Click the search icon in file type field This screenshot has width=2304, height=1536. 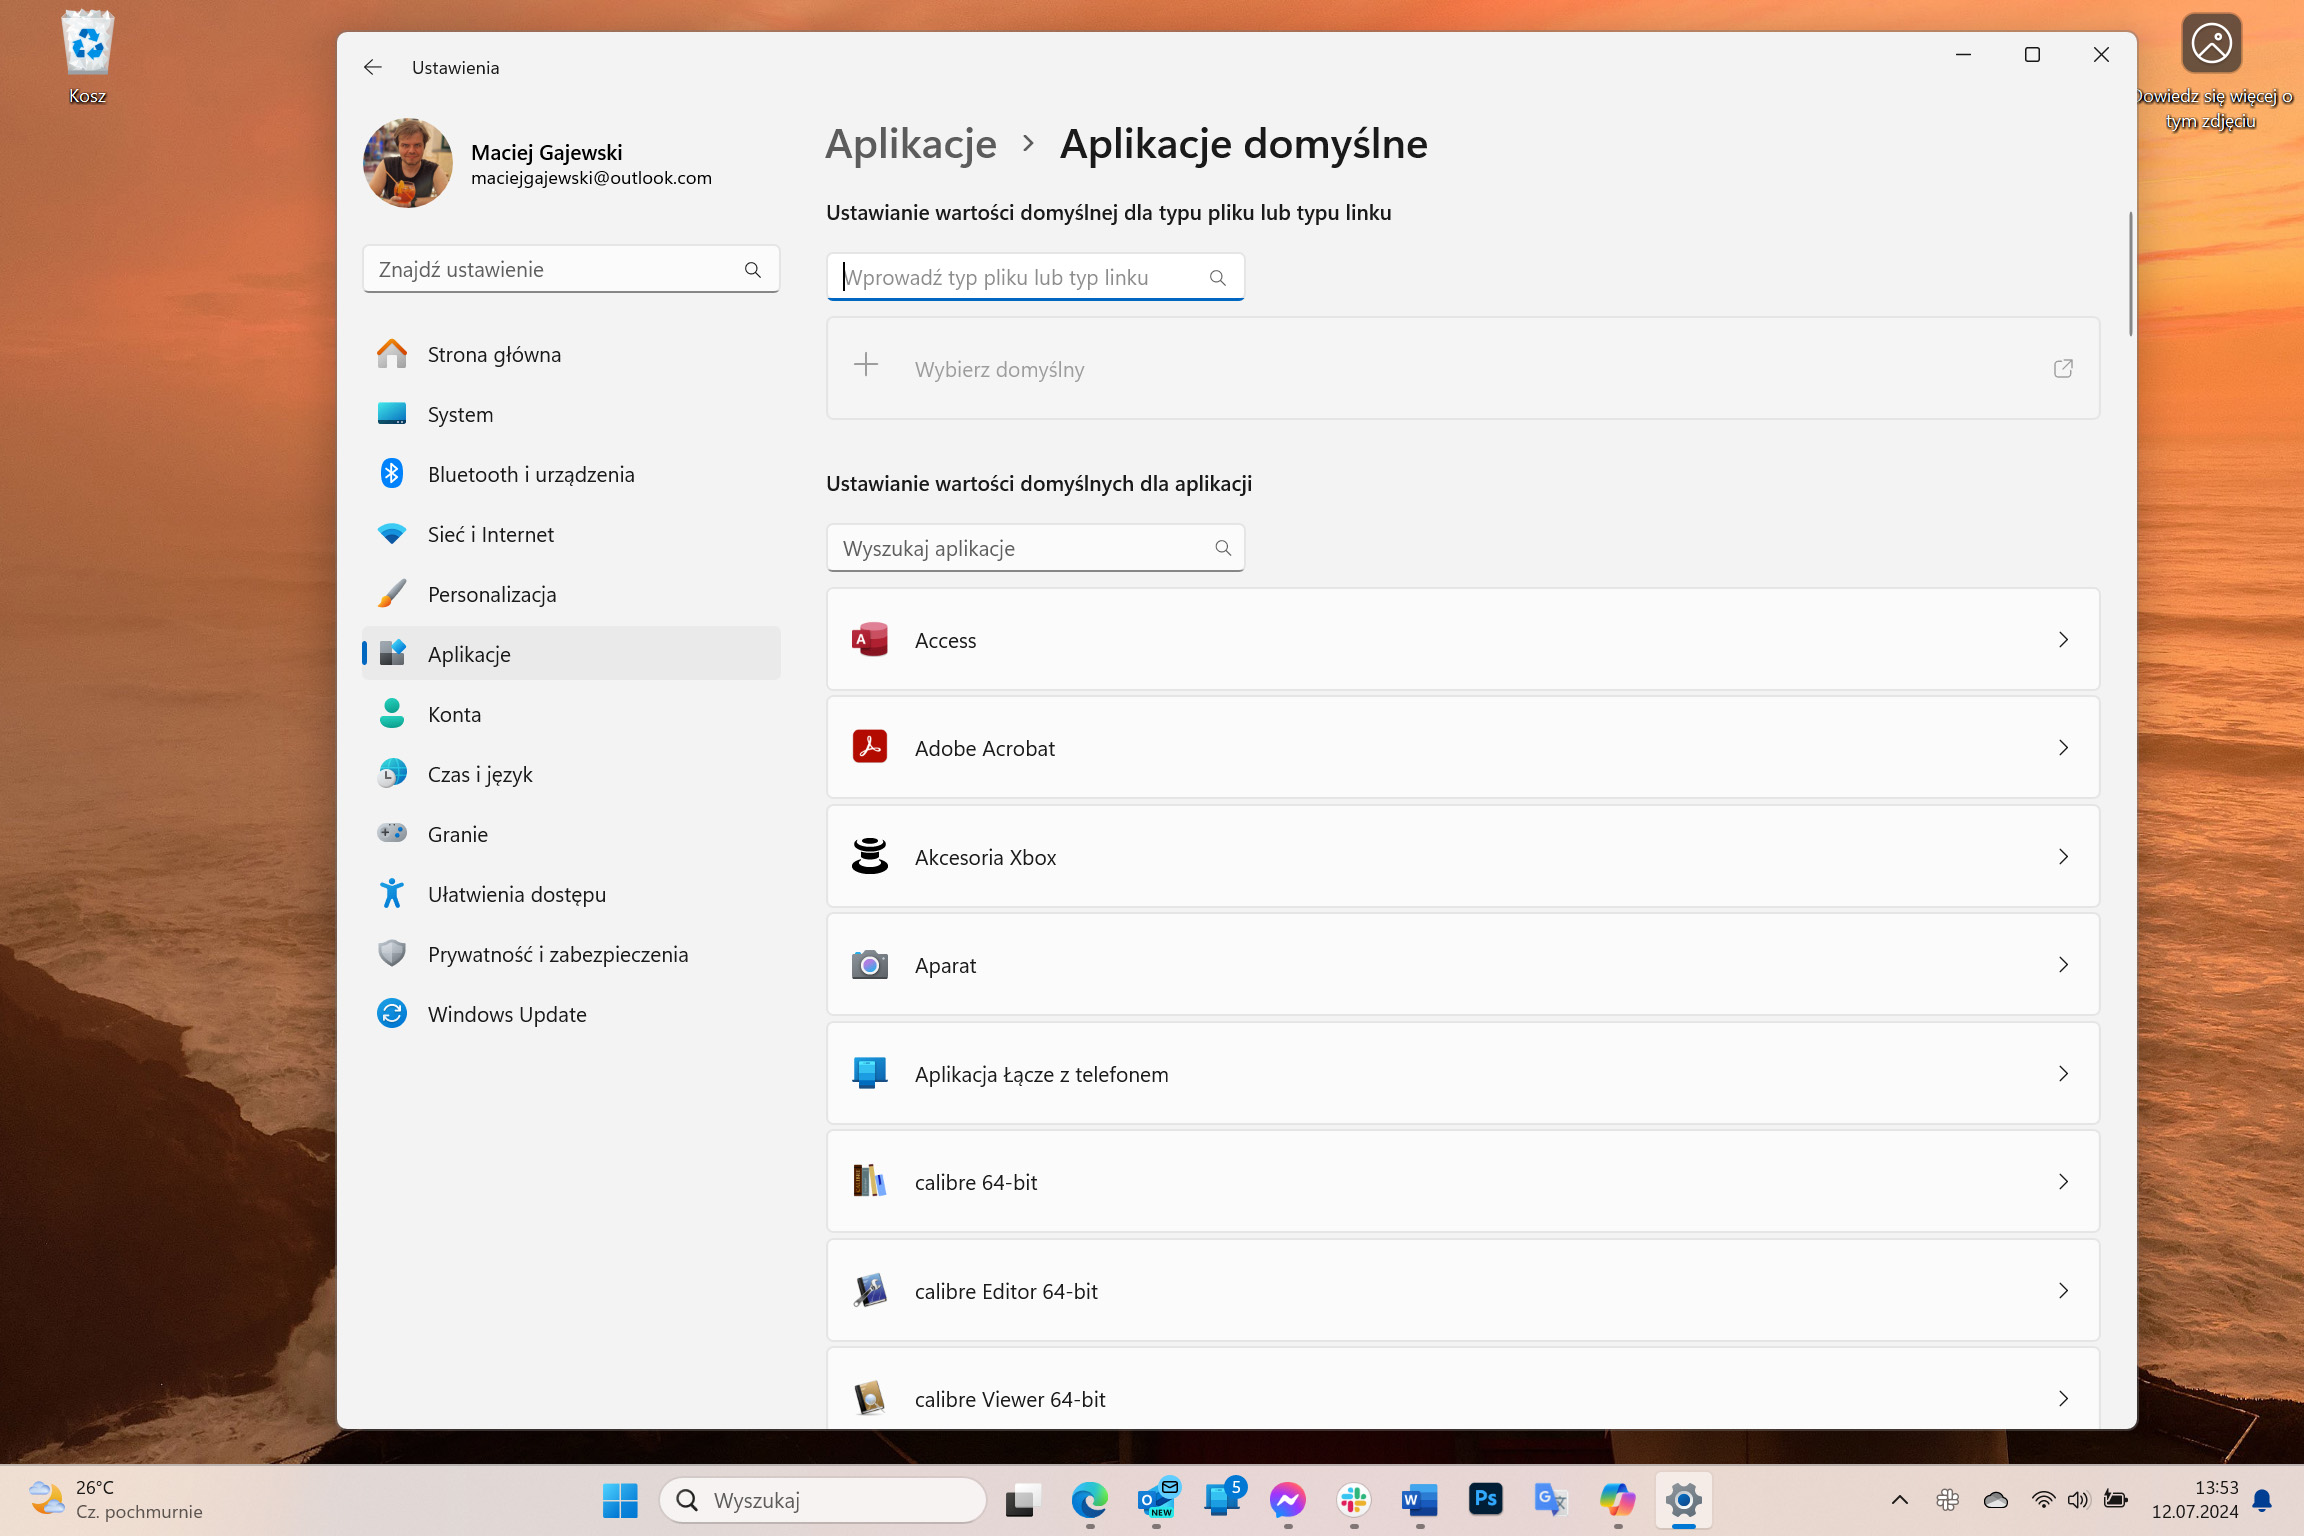click(1217, 278)
